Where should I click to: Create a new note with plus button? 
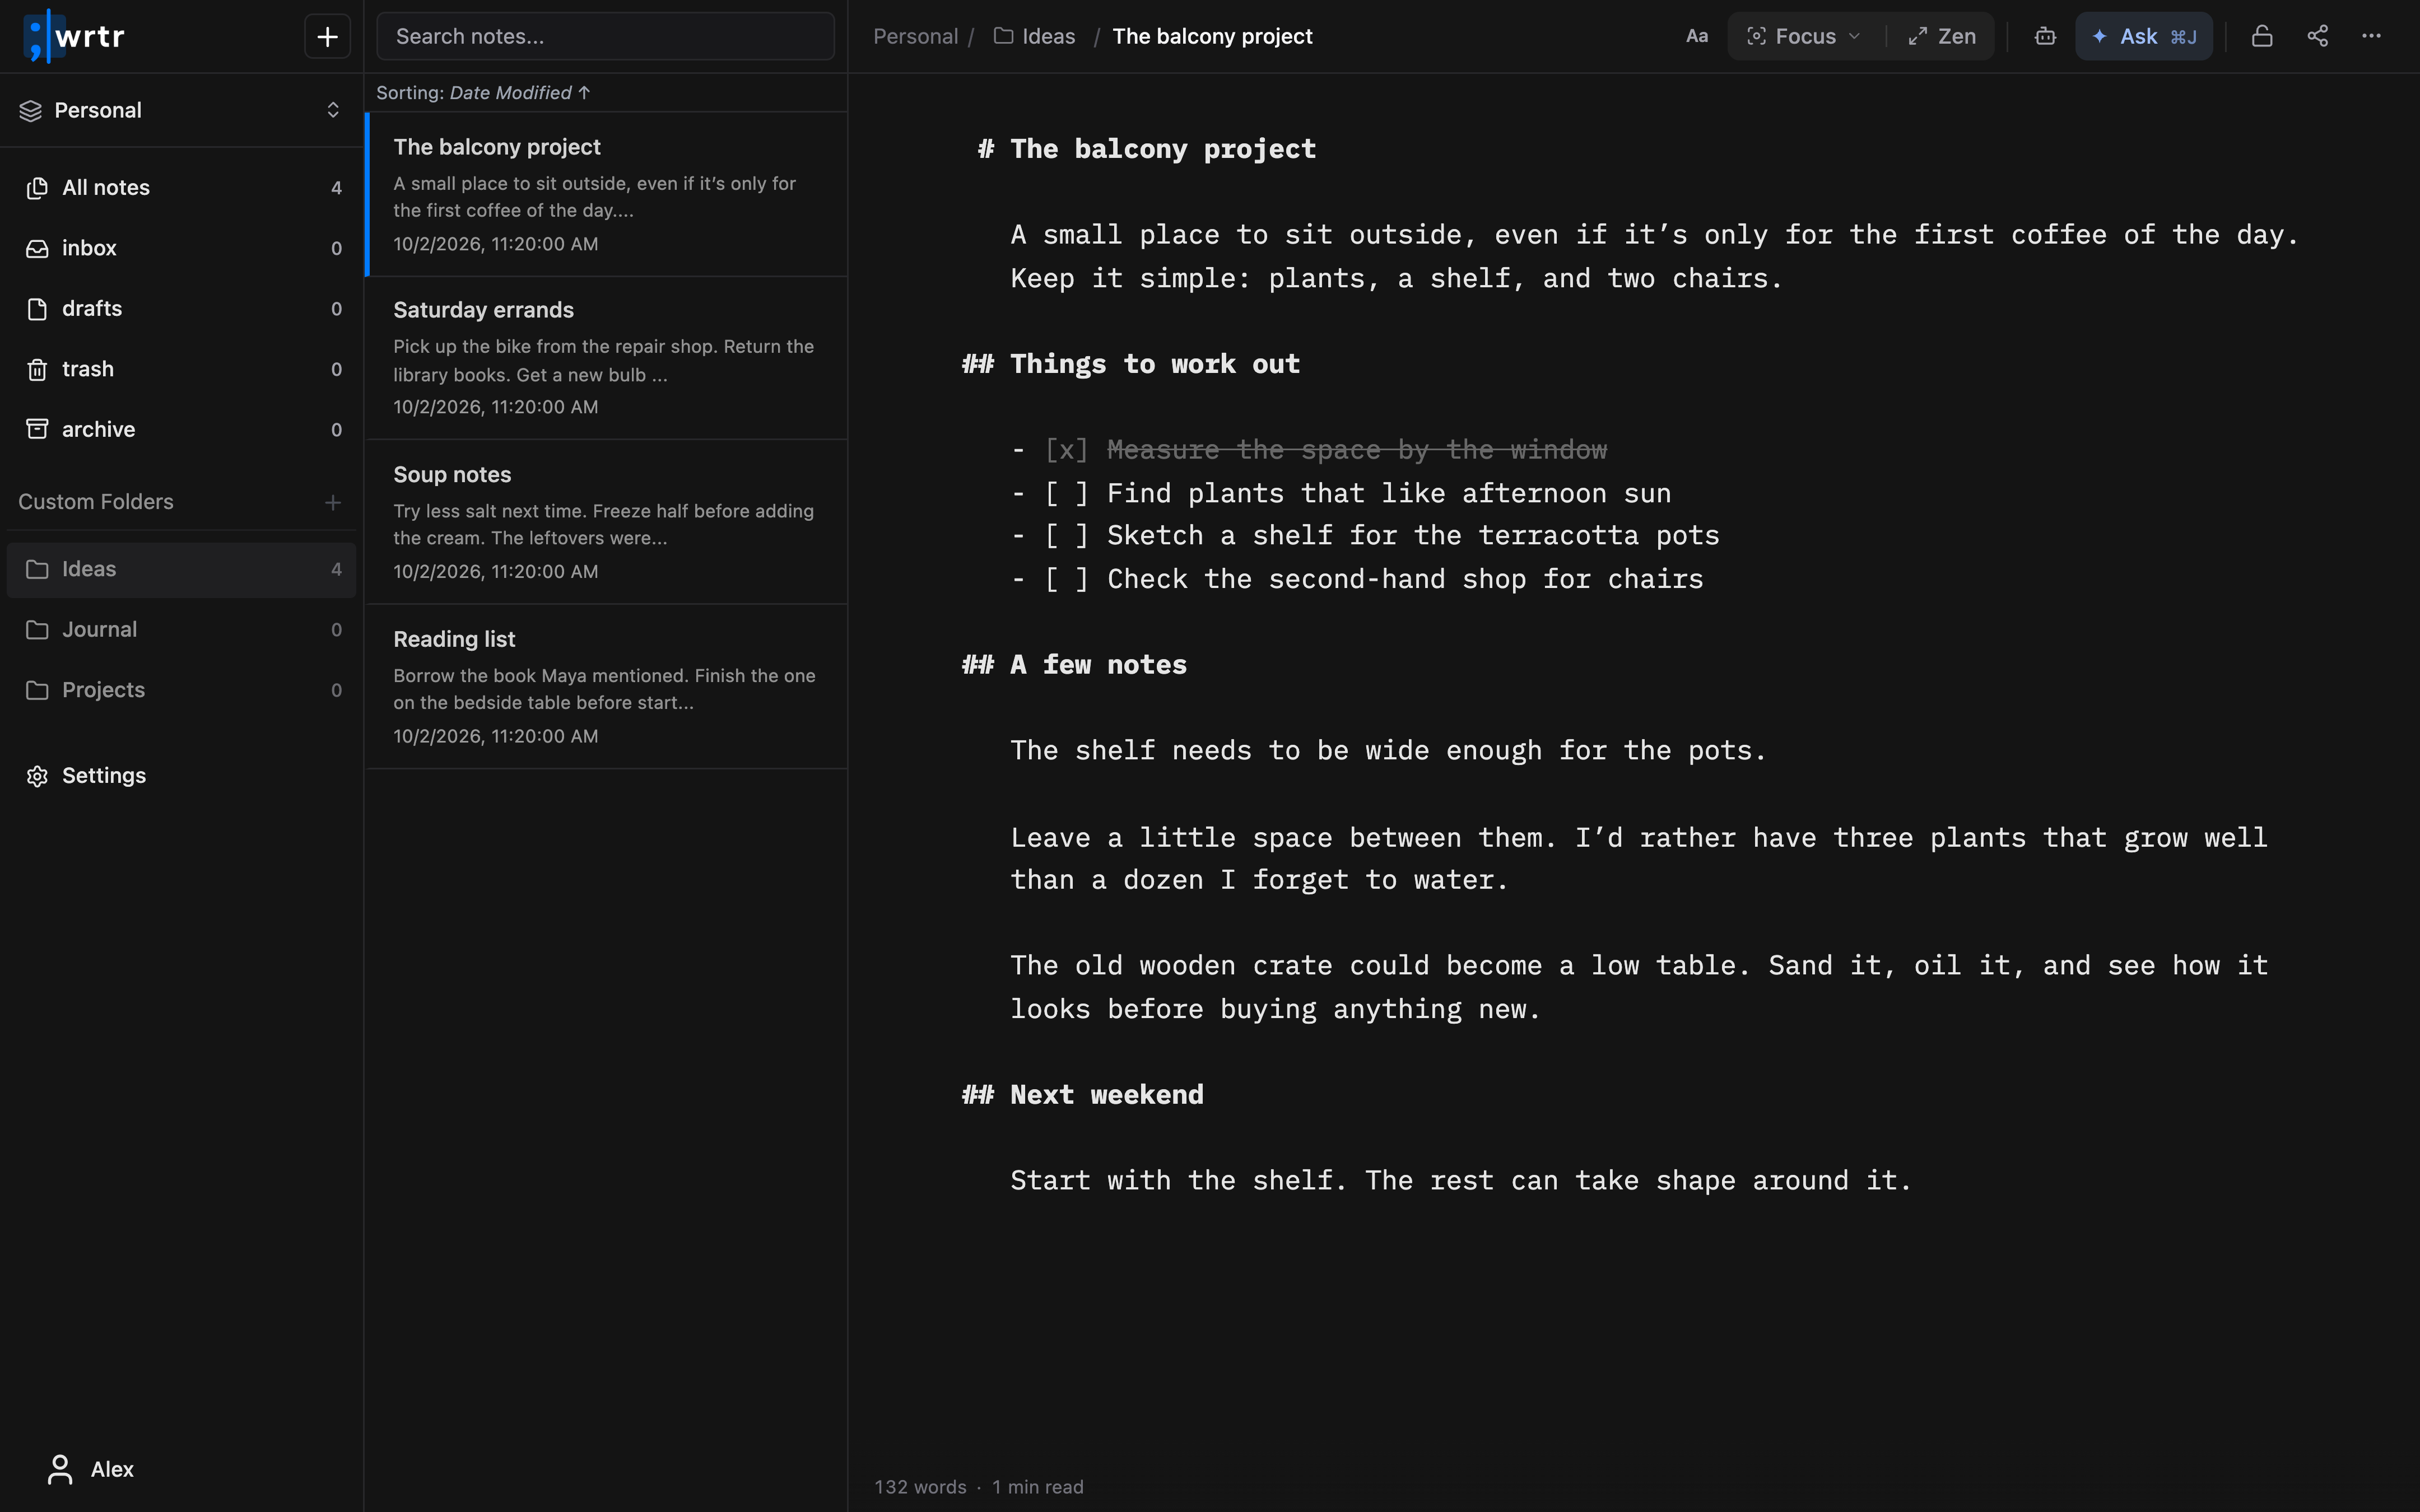327,37
